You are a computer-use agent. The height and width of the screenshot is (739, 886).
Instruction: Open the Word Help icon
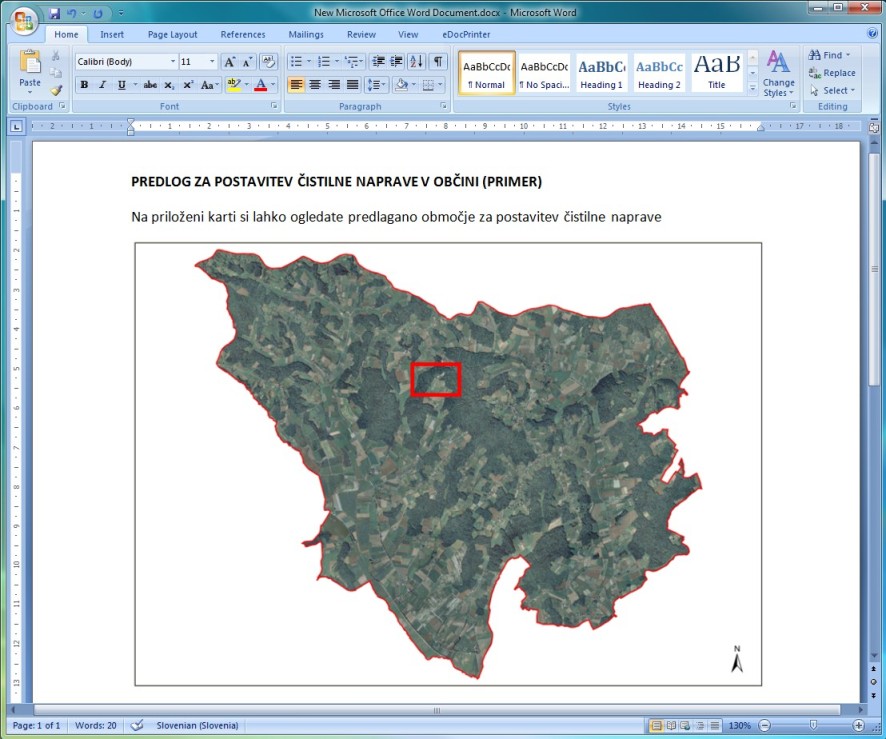tap(870, 35)
